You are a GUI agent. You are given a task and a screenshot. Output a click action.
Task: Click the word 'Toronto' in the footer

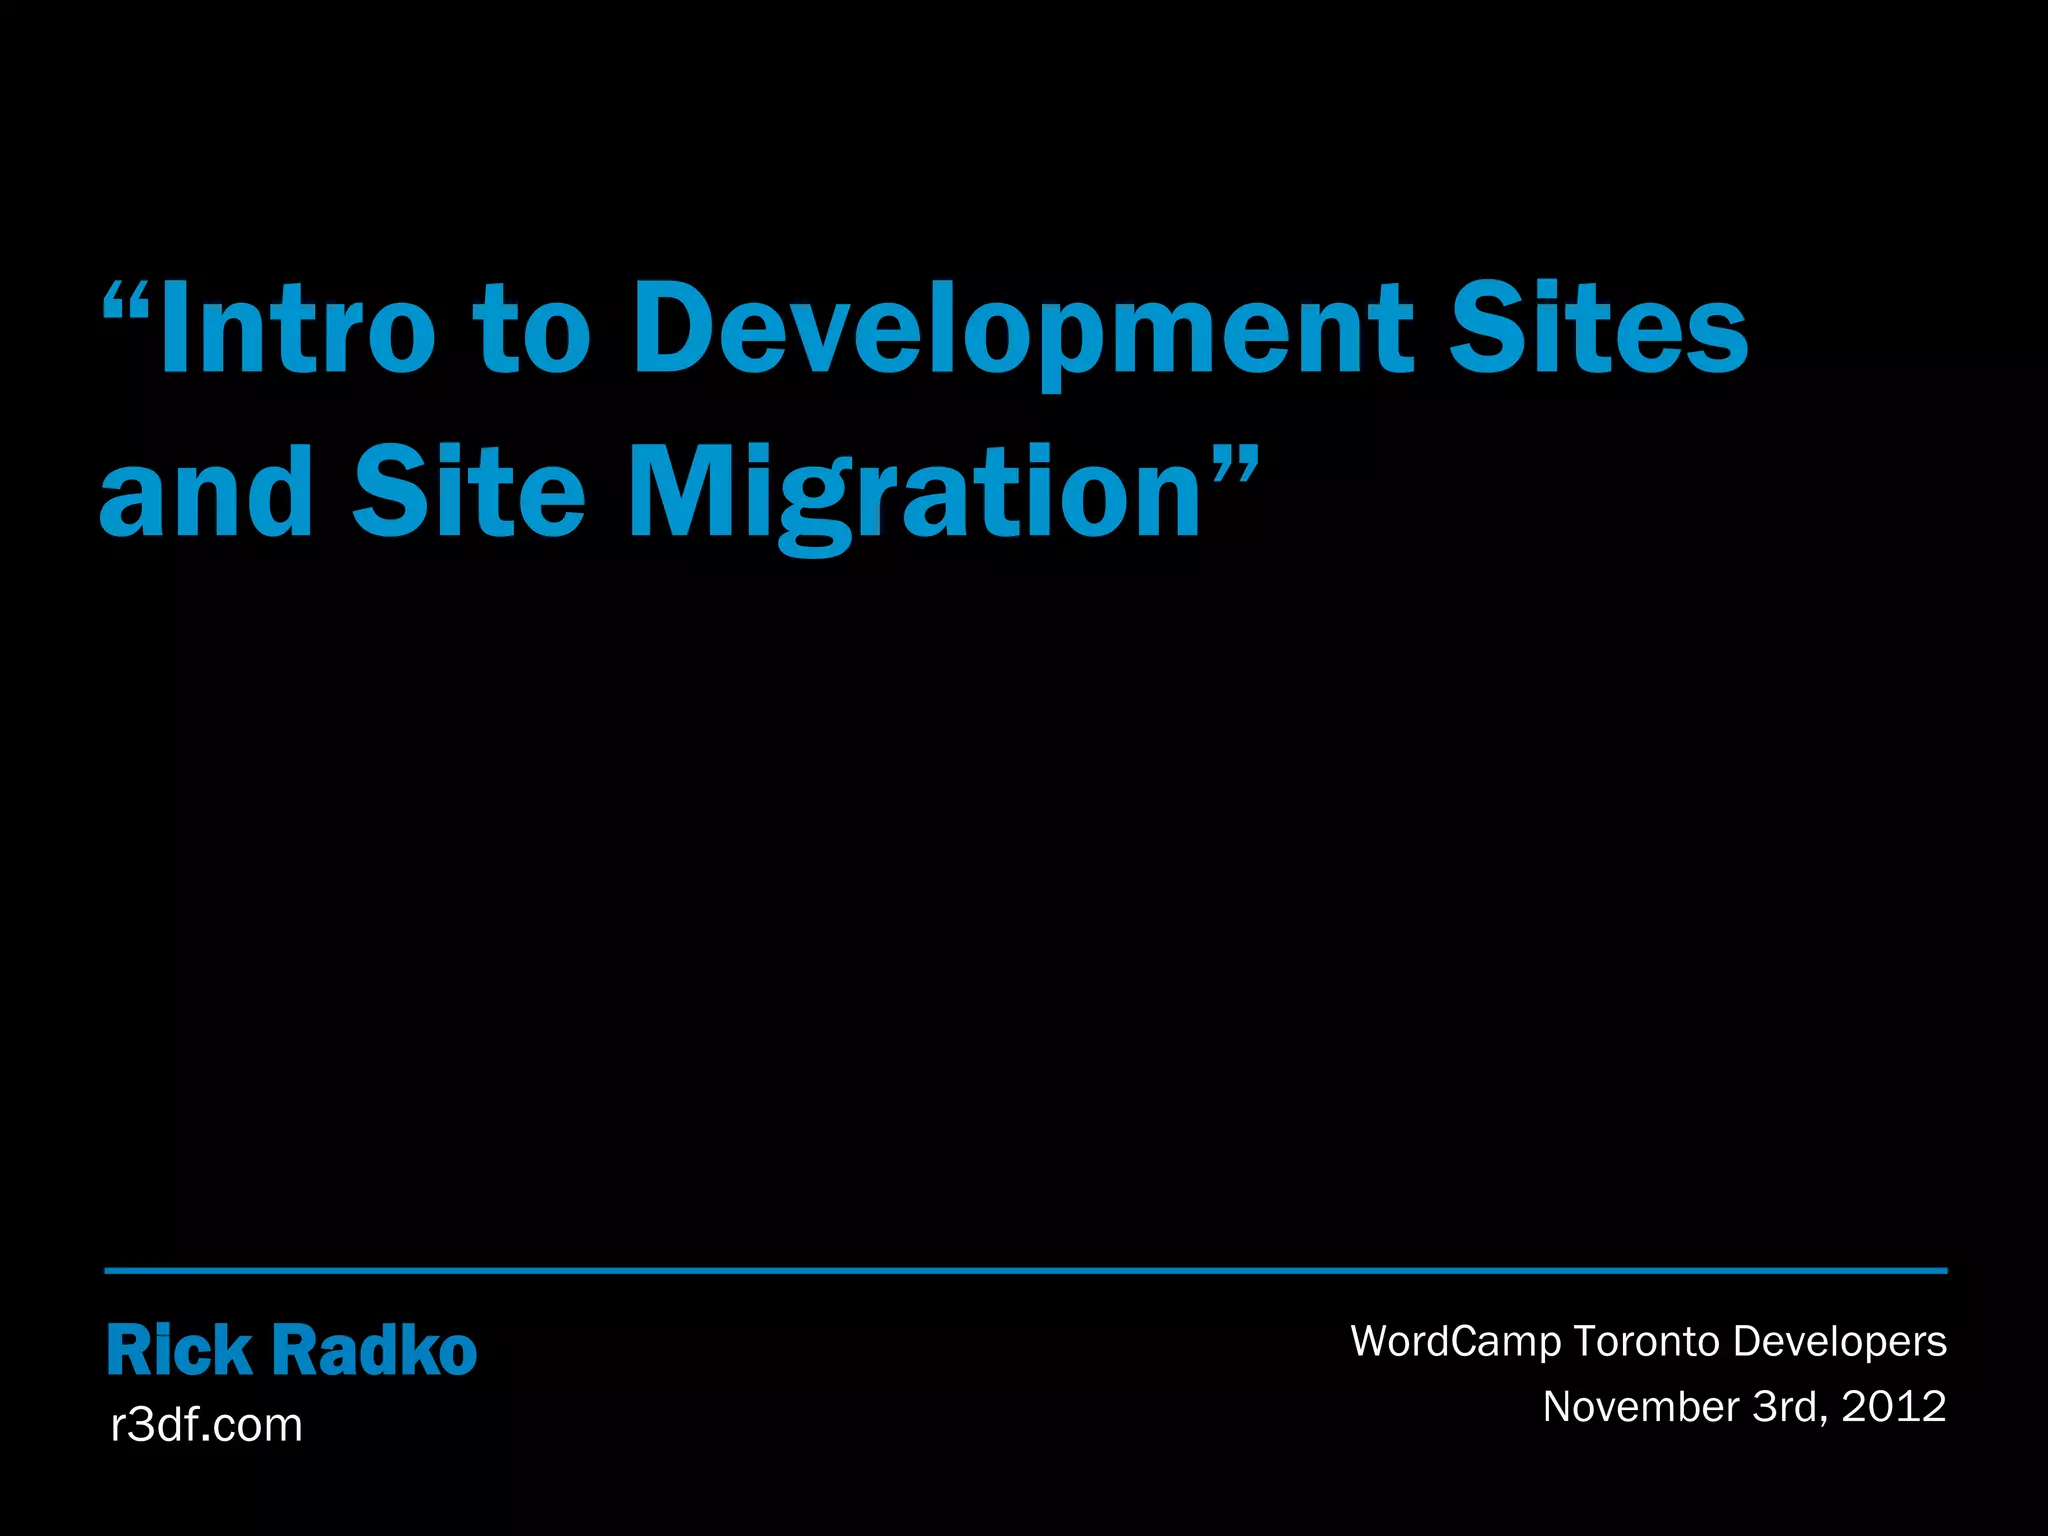point(1646,1342)
